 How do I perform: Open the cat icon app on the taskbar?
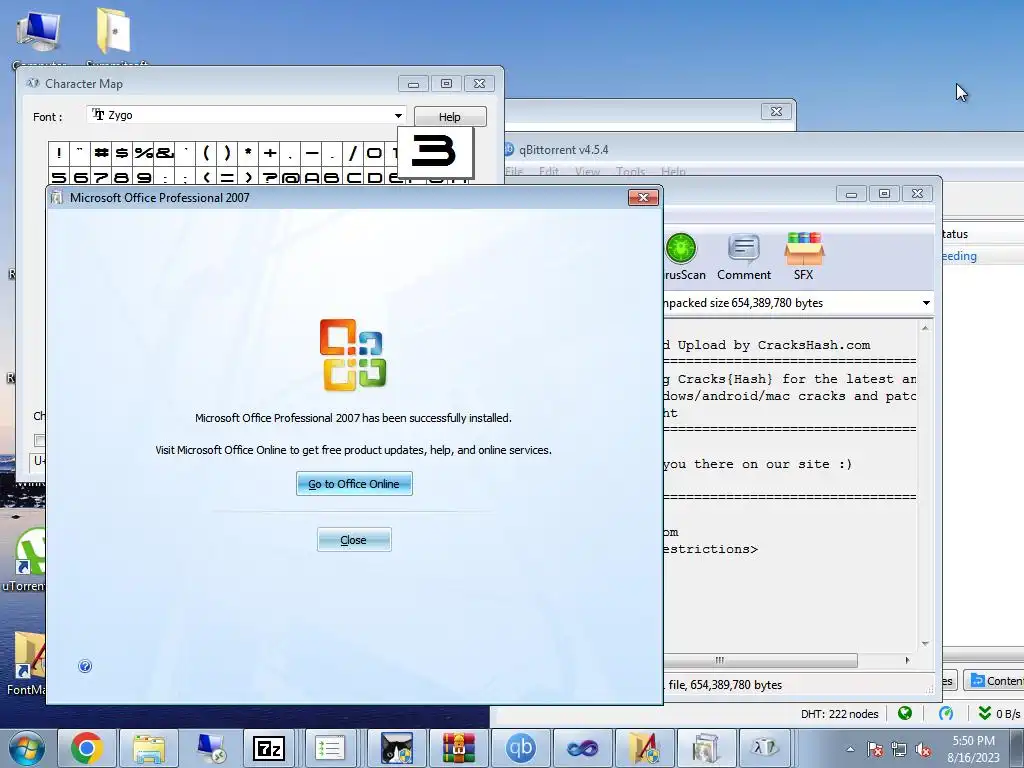point(397,748)
